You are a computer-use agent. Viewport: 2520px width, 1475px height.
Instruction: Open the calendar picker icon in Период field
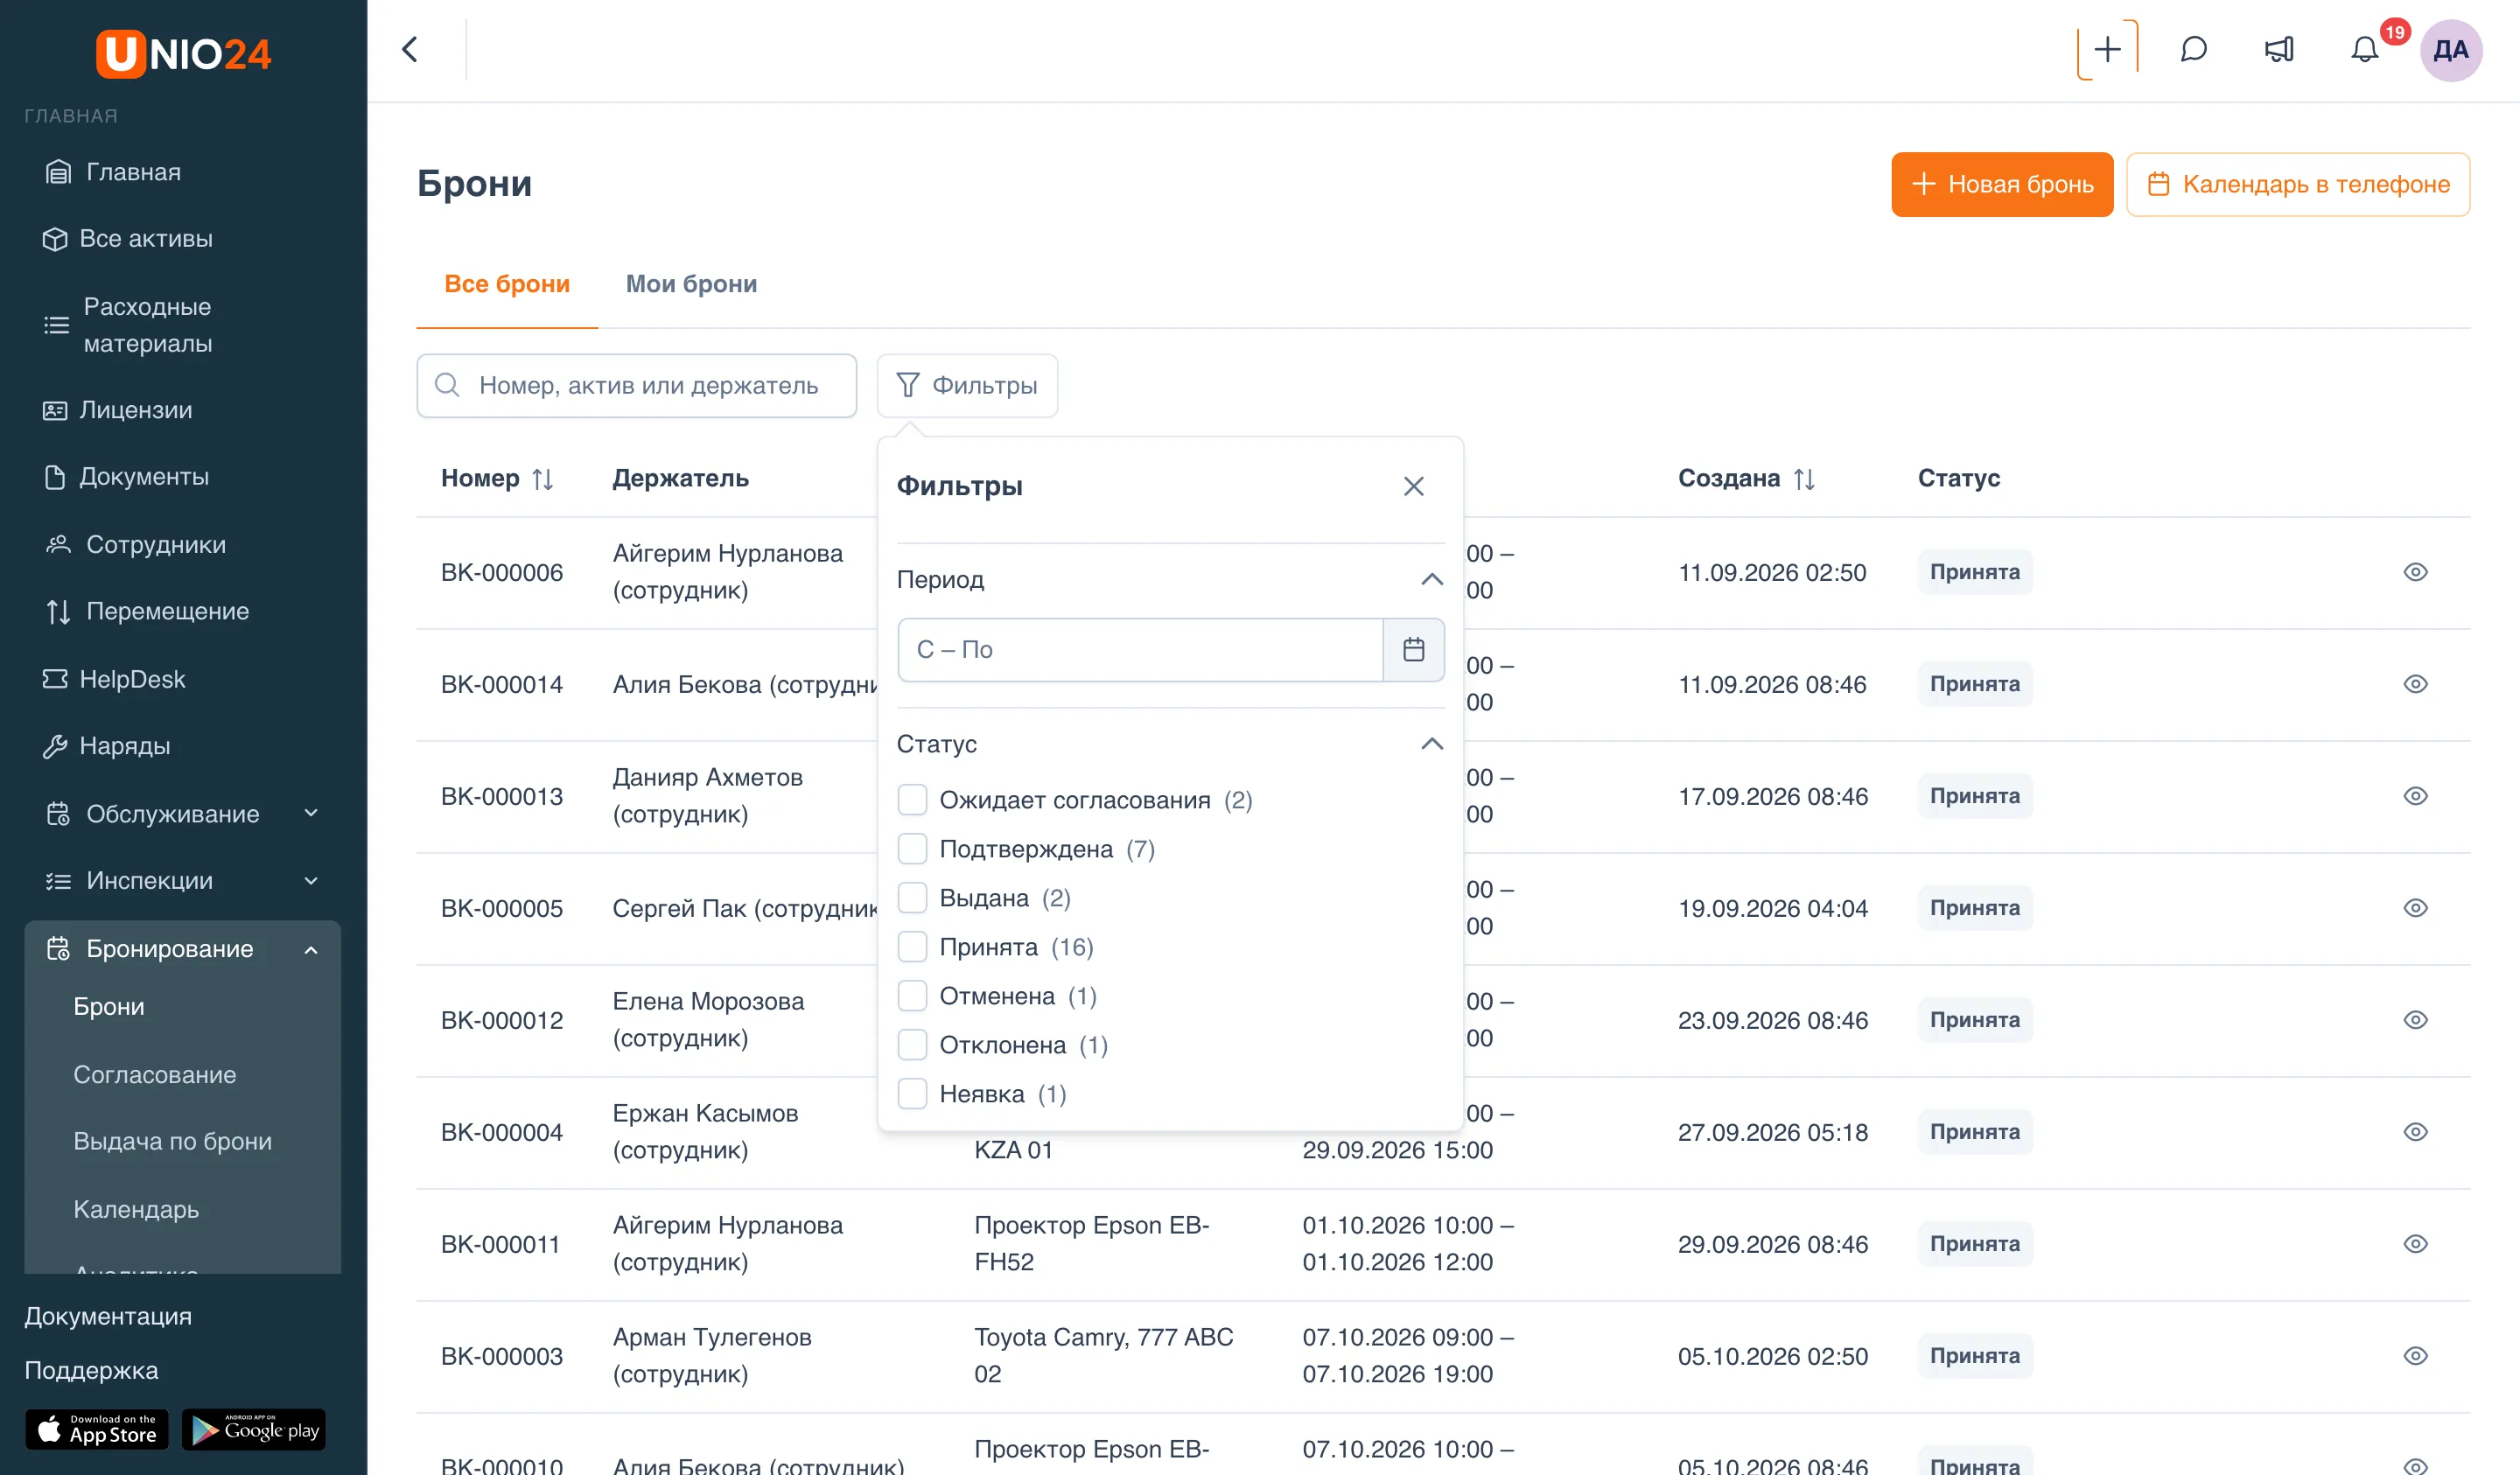(1413, 650)
